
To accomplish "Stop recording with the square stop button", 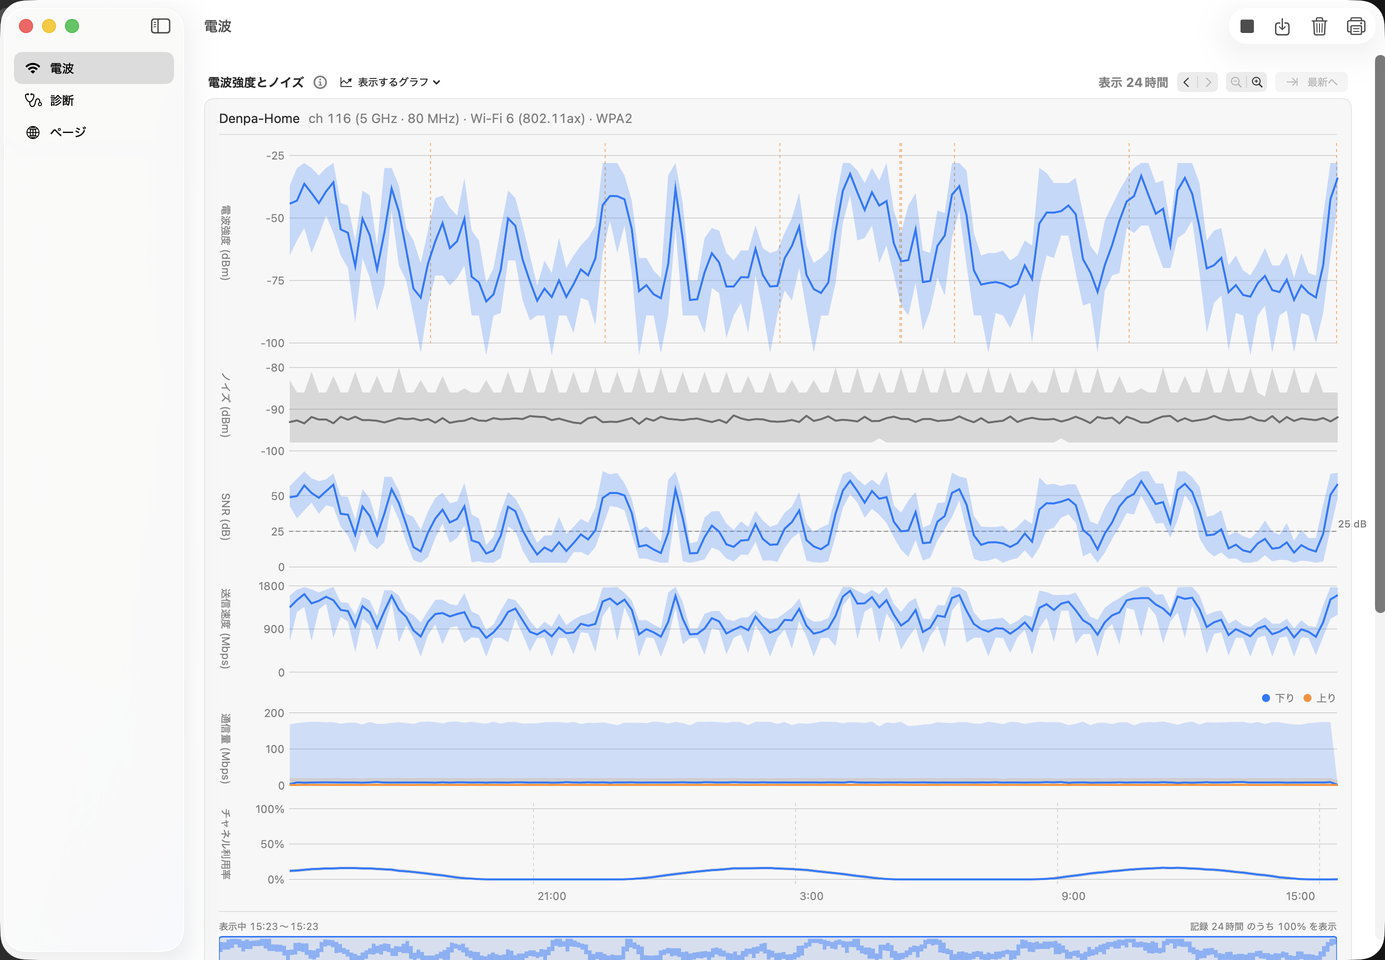I will coord(1247,27).
